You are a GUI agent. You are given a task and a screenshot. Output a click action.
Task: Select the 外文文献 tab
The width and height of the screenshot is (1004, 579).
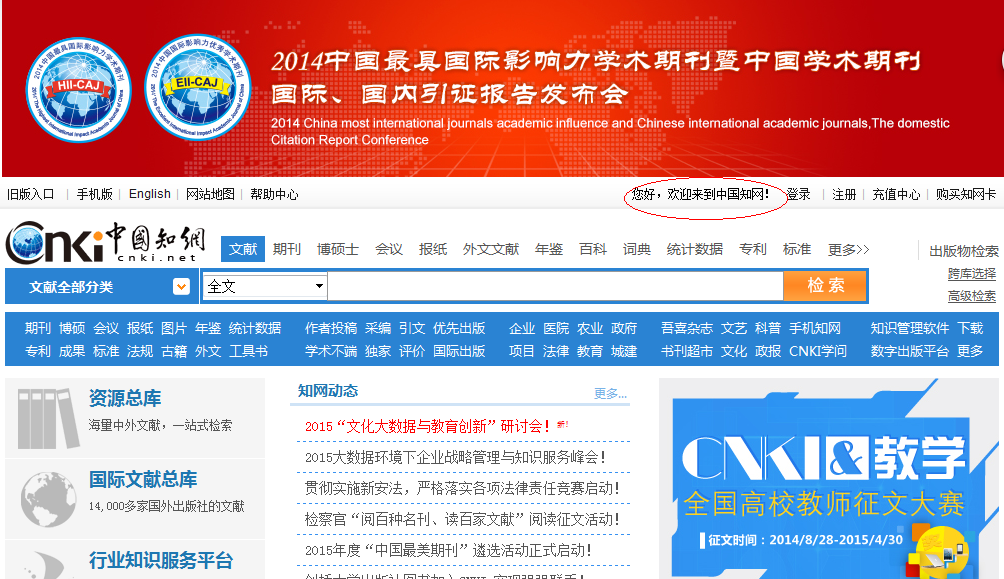click(491, 249)
